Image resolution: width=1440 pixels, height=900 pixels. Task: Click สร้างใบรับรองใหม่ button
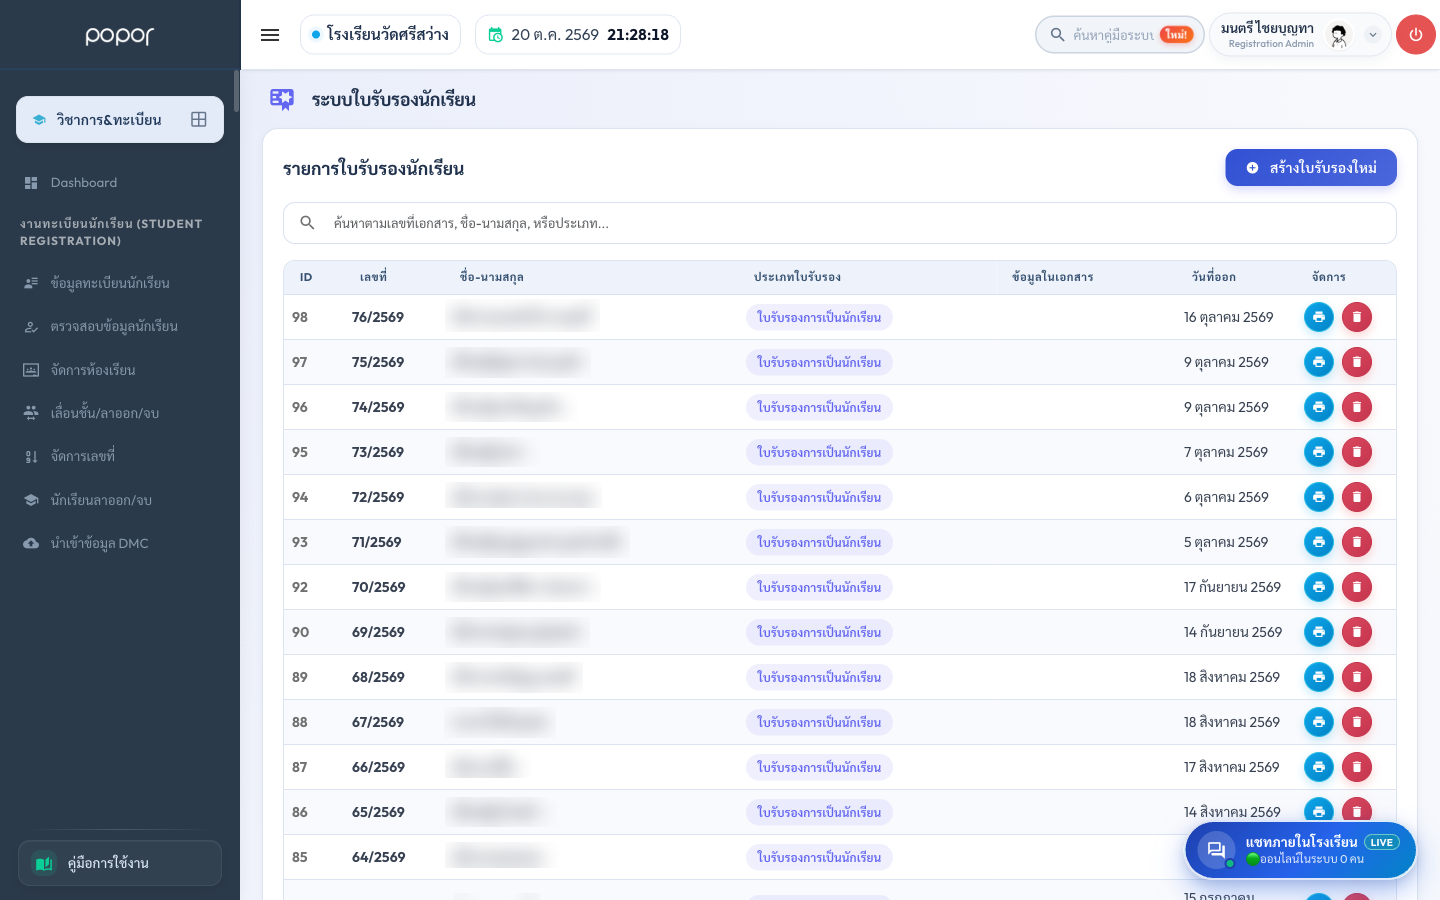[x=1311, y=168]
